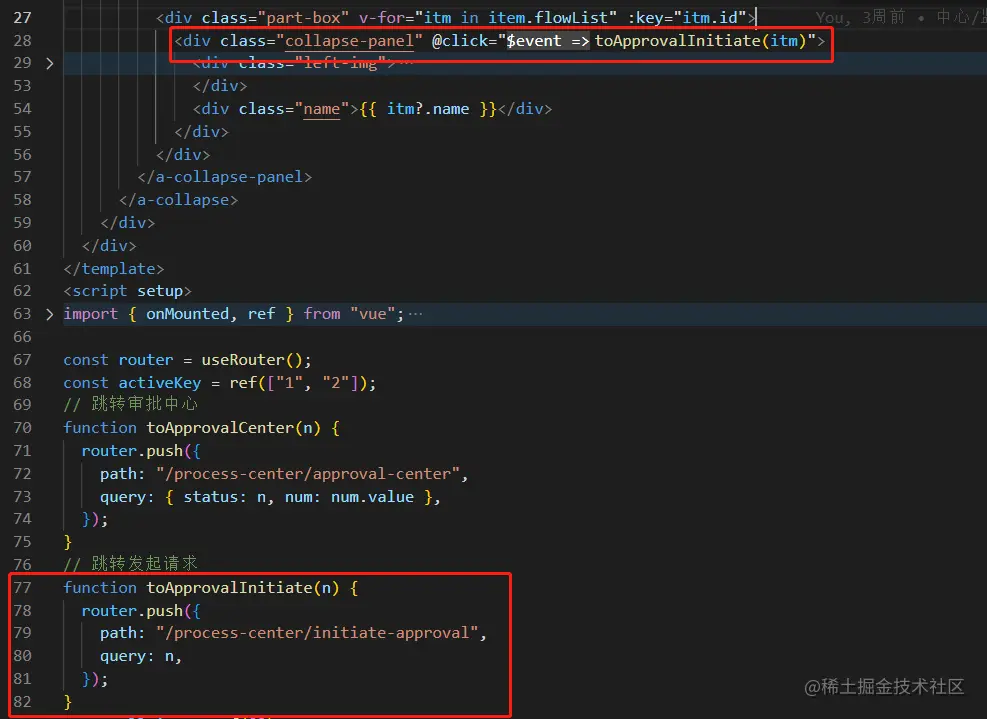Click line number 28 in the gutter
987x719 pixels.
click(22, 40)
